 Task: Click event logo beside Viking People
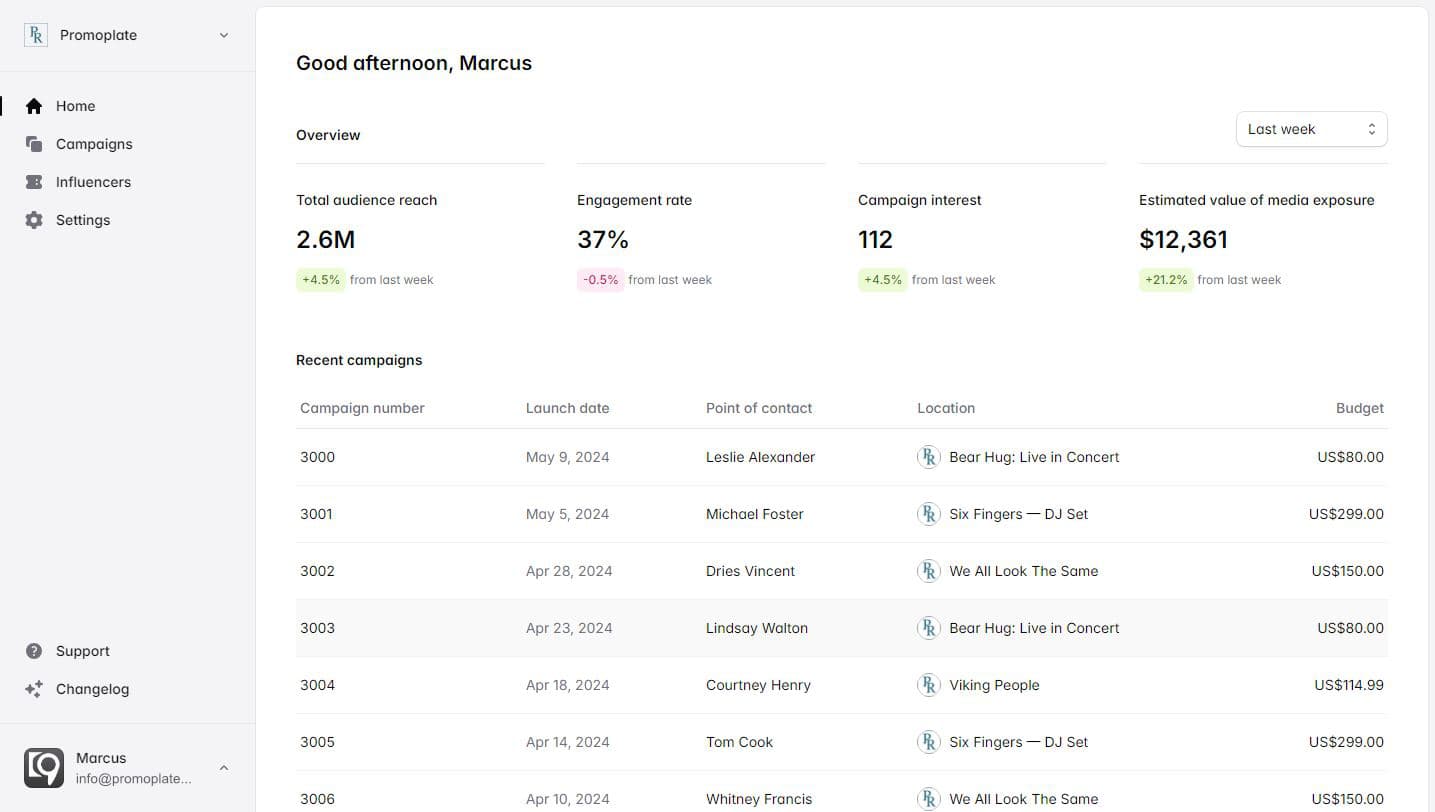(929, 685)
